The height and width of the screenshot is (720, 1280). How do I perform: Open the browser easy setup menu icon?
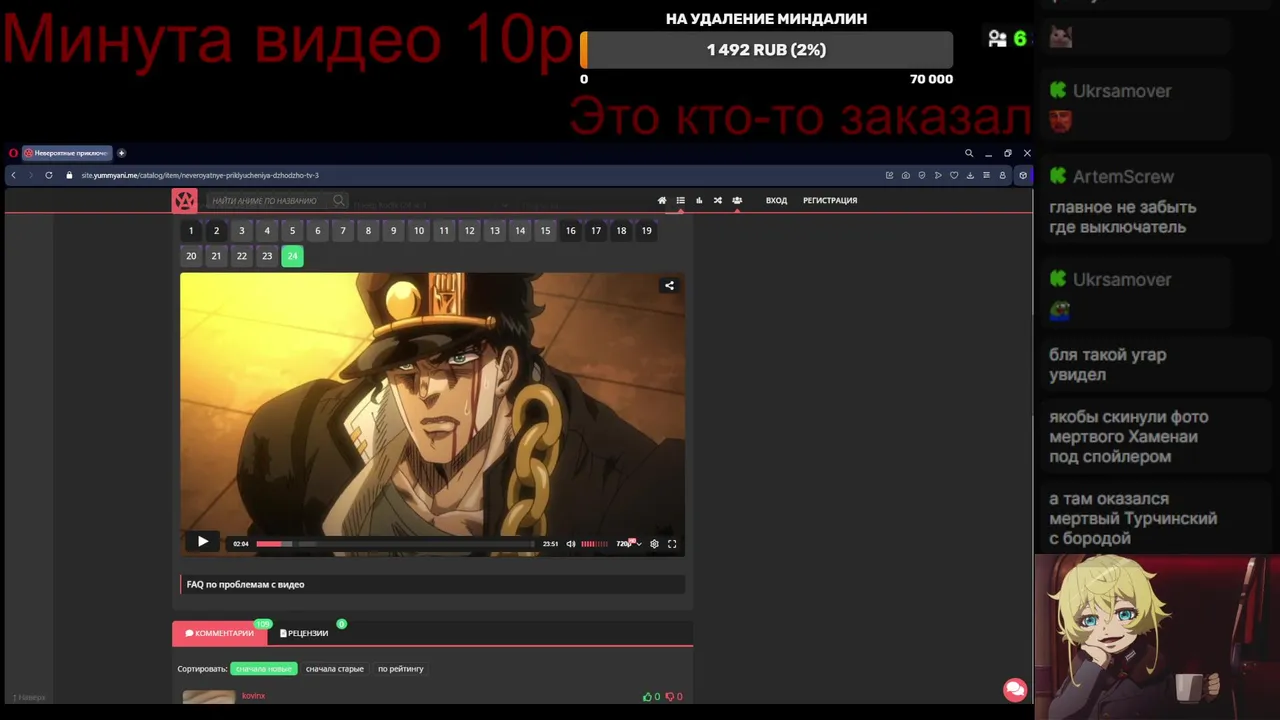click(986, 175)
